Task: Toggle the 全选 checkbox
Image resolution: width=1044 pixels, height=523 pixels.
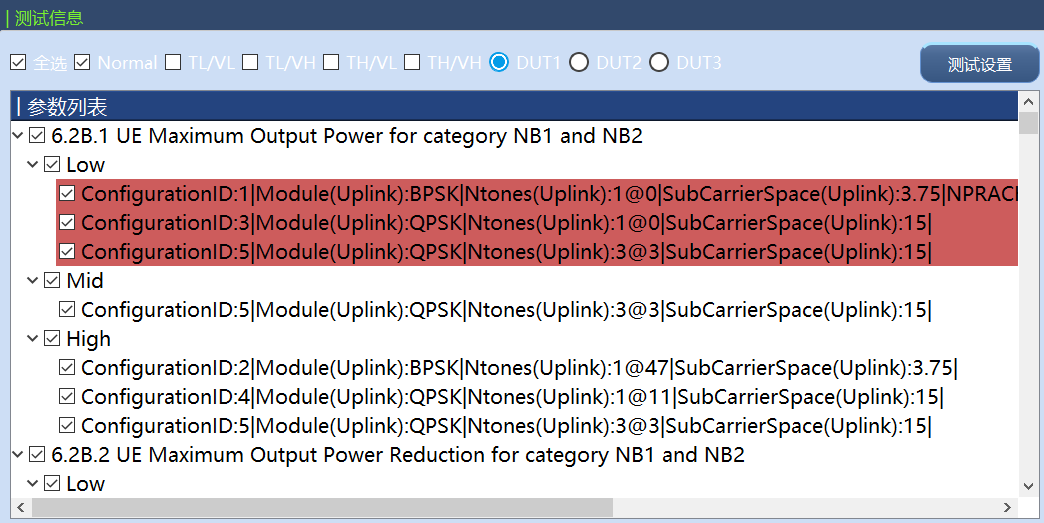Action: (x=18, y=63)
